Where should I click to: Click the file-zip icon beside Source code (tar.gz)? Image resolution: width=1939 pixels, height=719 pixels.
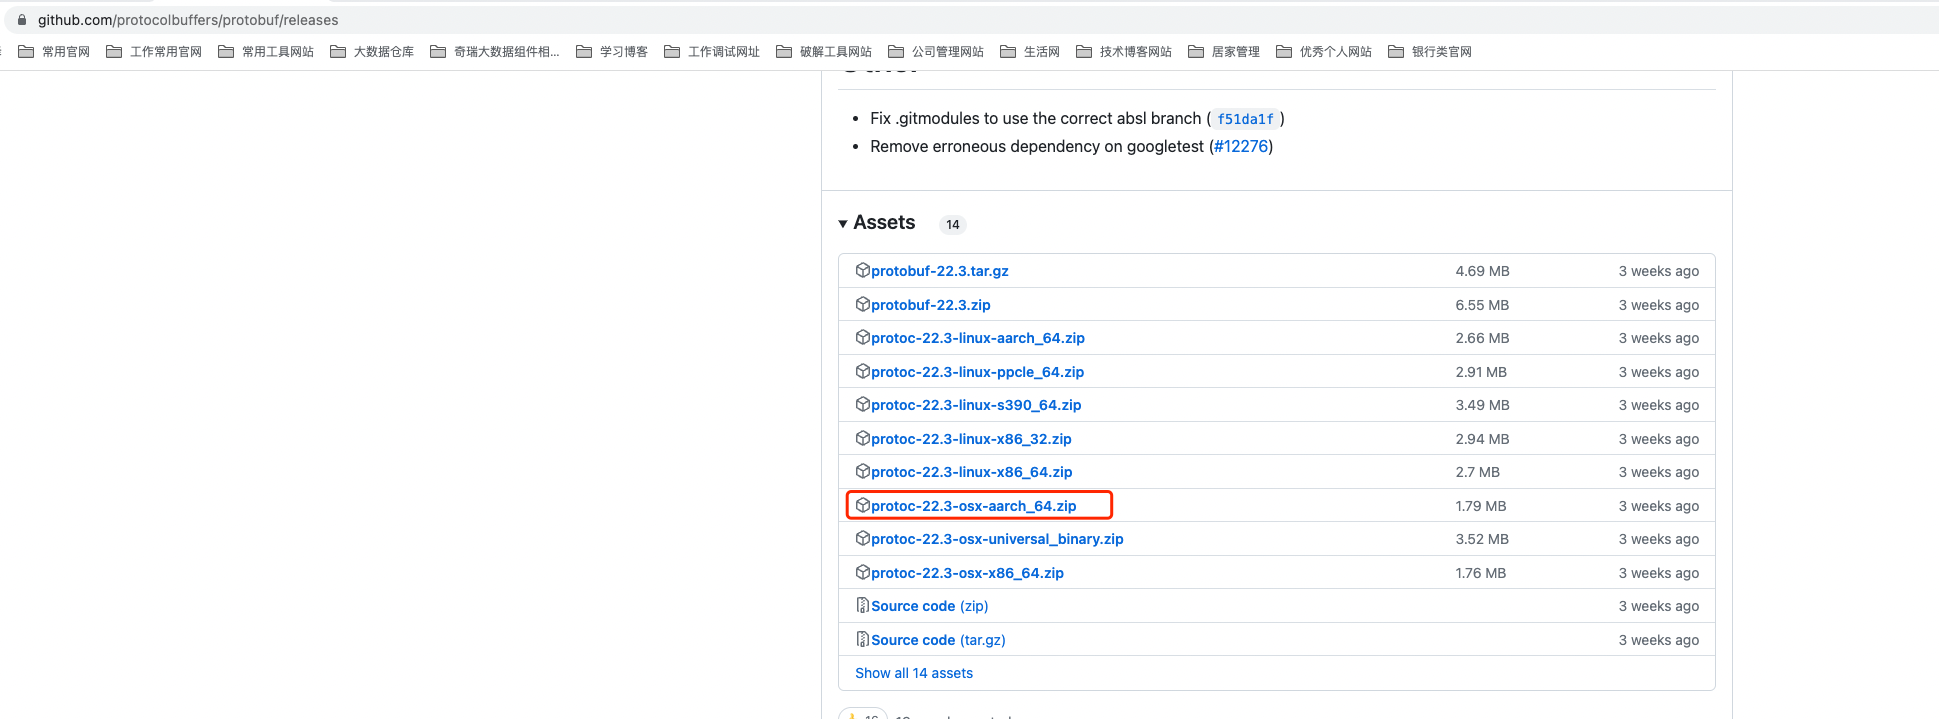(862, 639)
